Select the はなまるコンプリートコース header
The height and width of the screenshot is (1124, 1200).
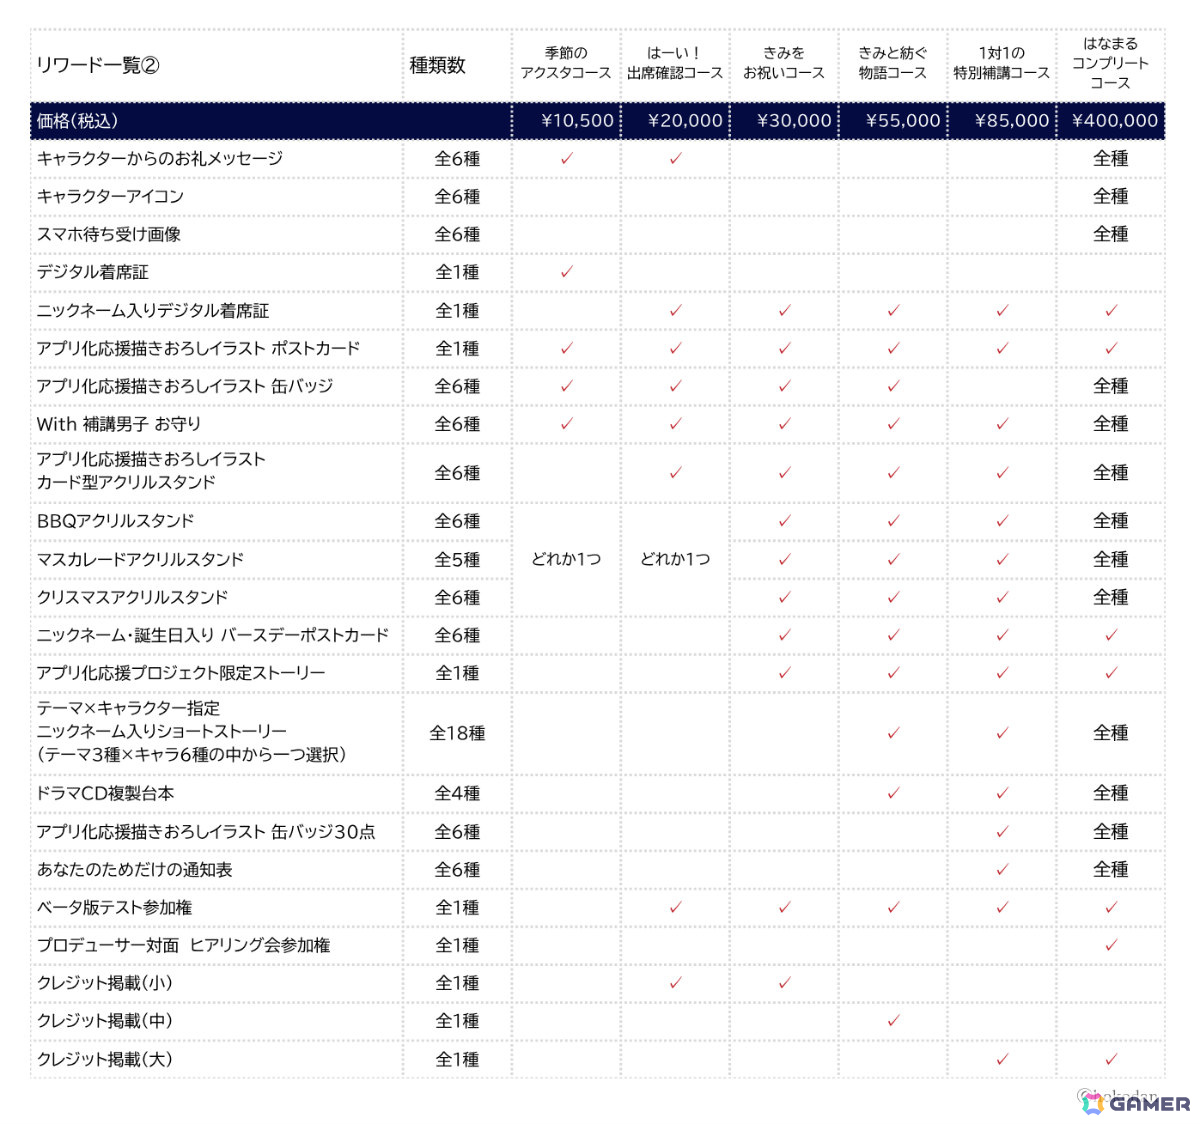[1111, 63]
